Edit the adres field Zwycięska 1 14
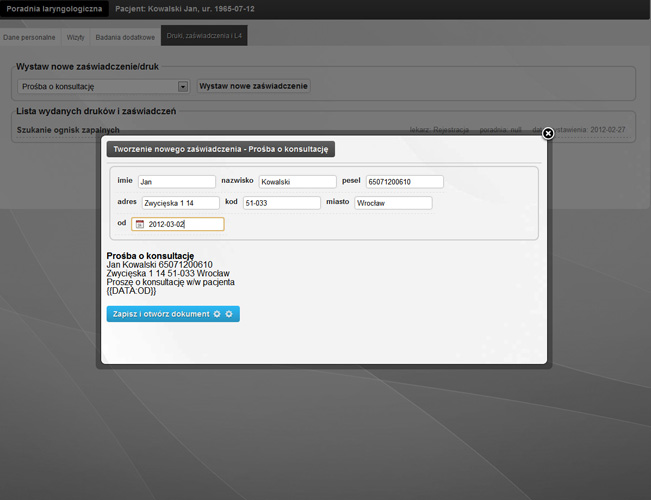The height and width of the screenshot is (500, 651). tap(181, 203)
